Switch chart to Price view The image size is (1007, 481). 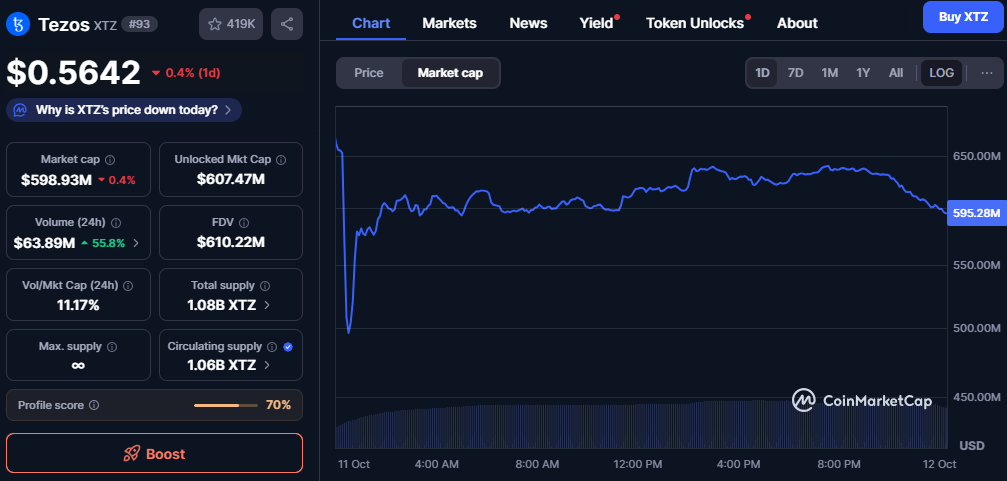click(x=369, y=73)
